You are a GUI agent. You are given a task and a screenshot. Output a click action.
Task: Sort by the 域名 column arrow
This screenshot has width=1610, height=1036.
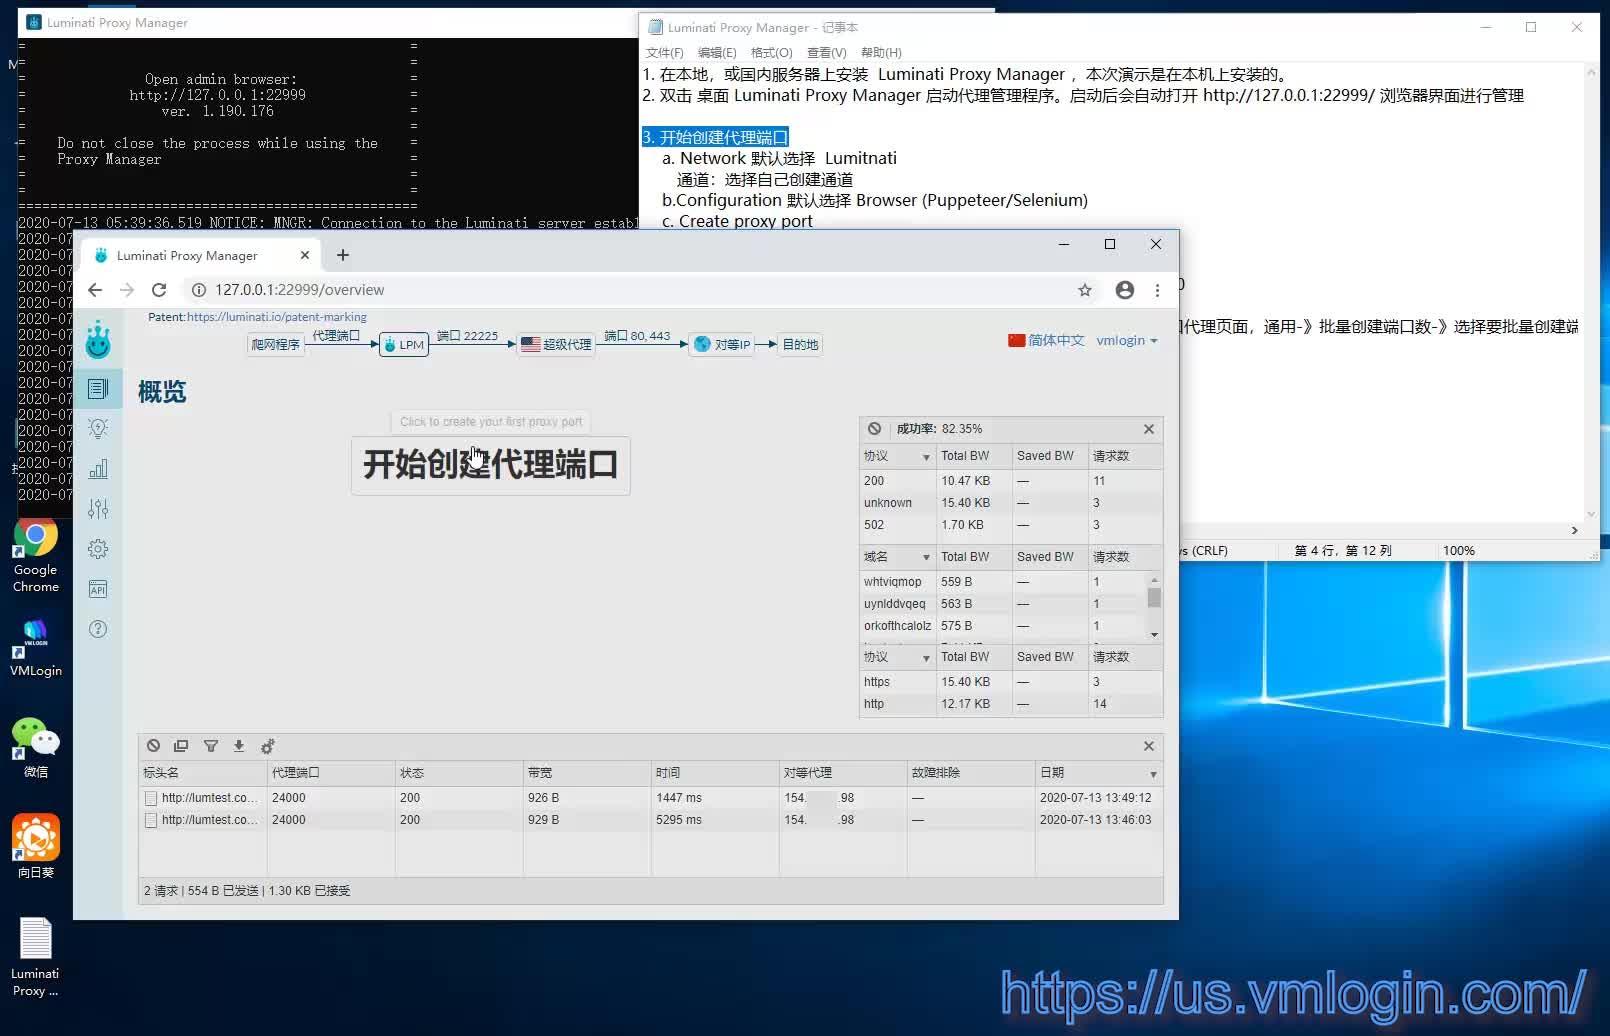point(926,557)
